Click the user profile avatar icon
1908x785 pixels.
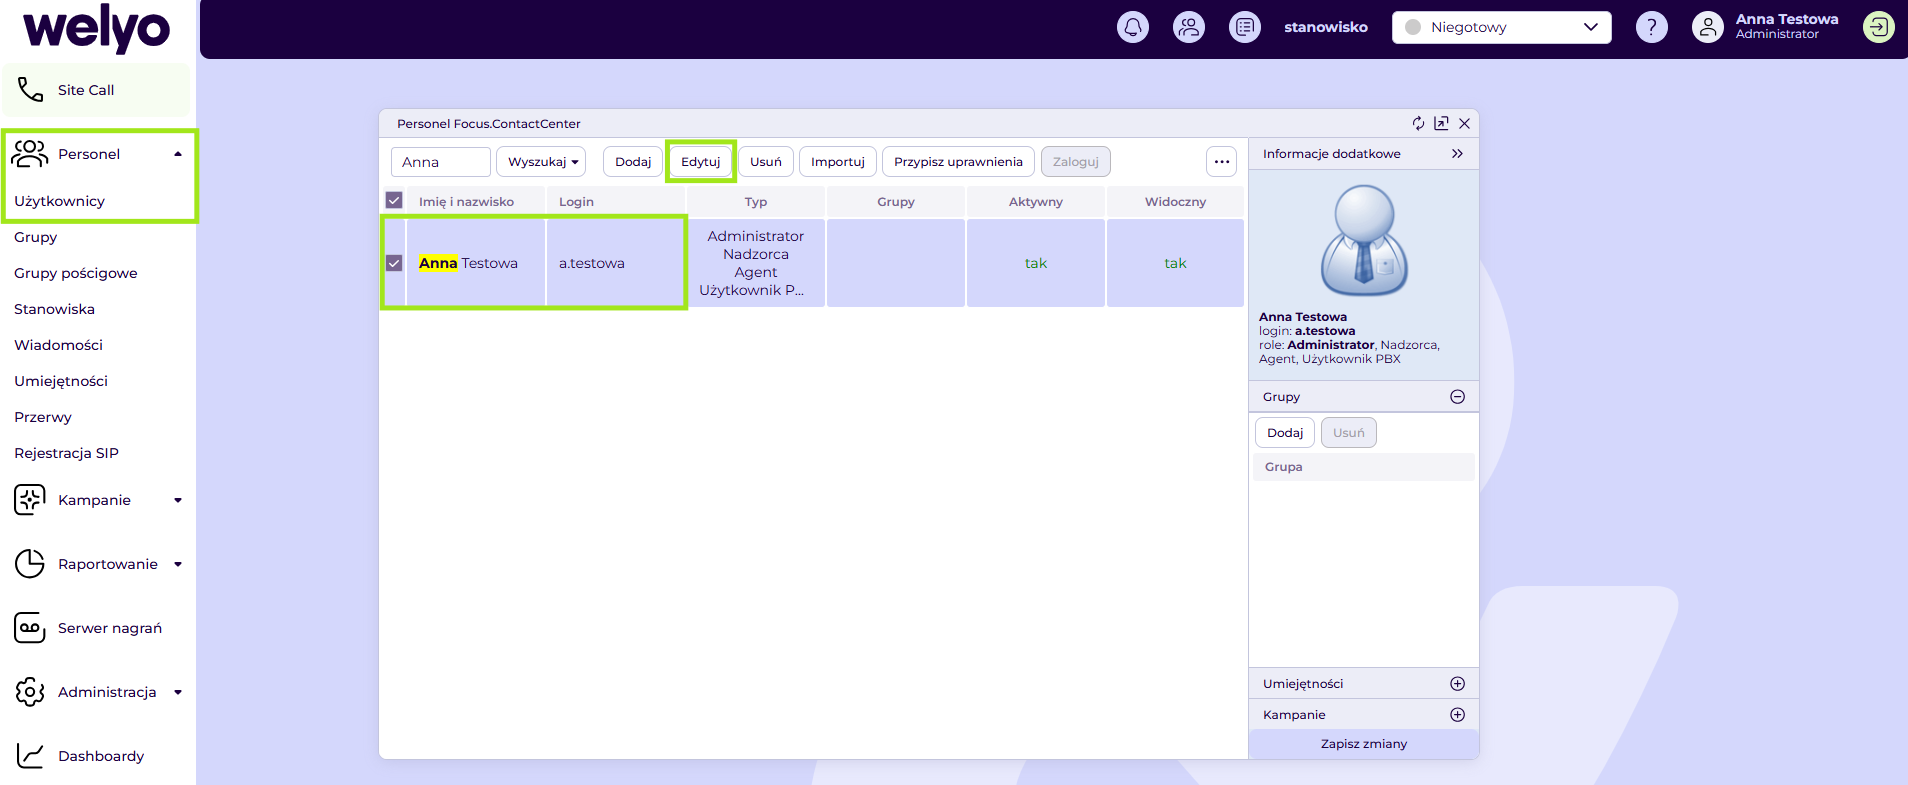click(1708, 27)
